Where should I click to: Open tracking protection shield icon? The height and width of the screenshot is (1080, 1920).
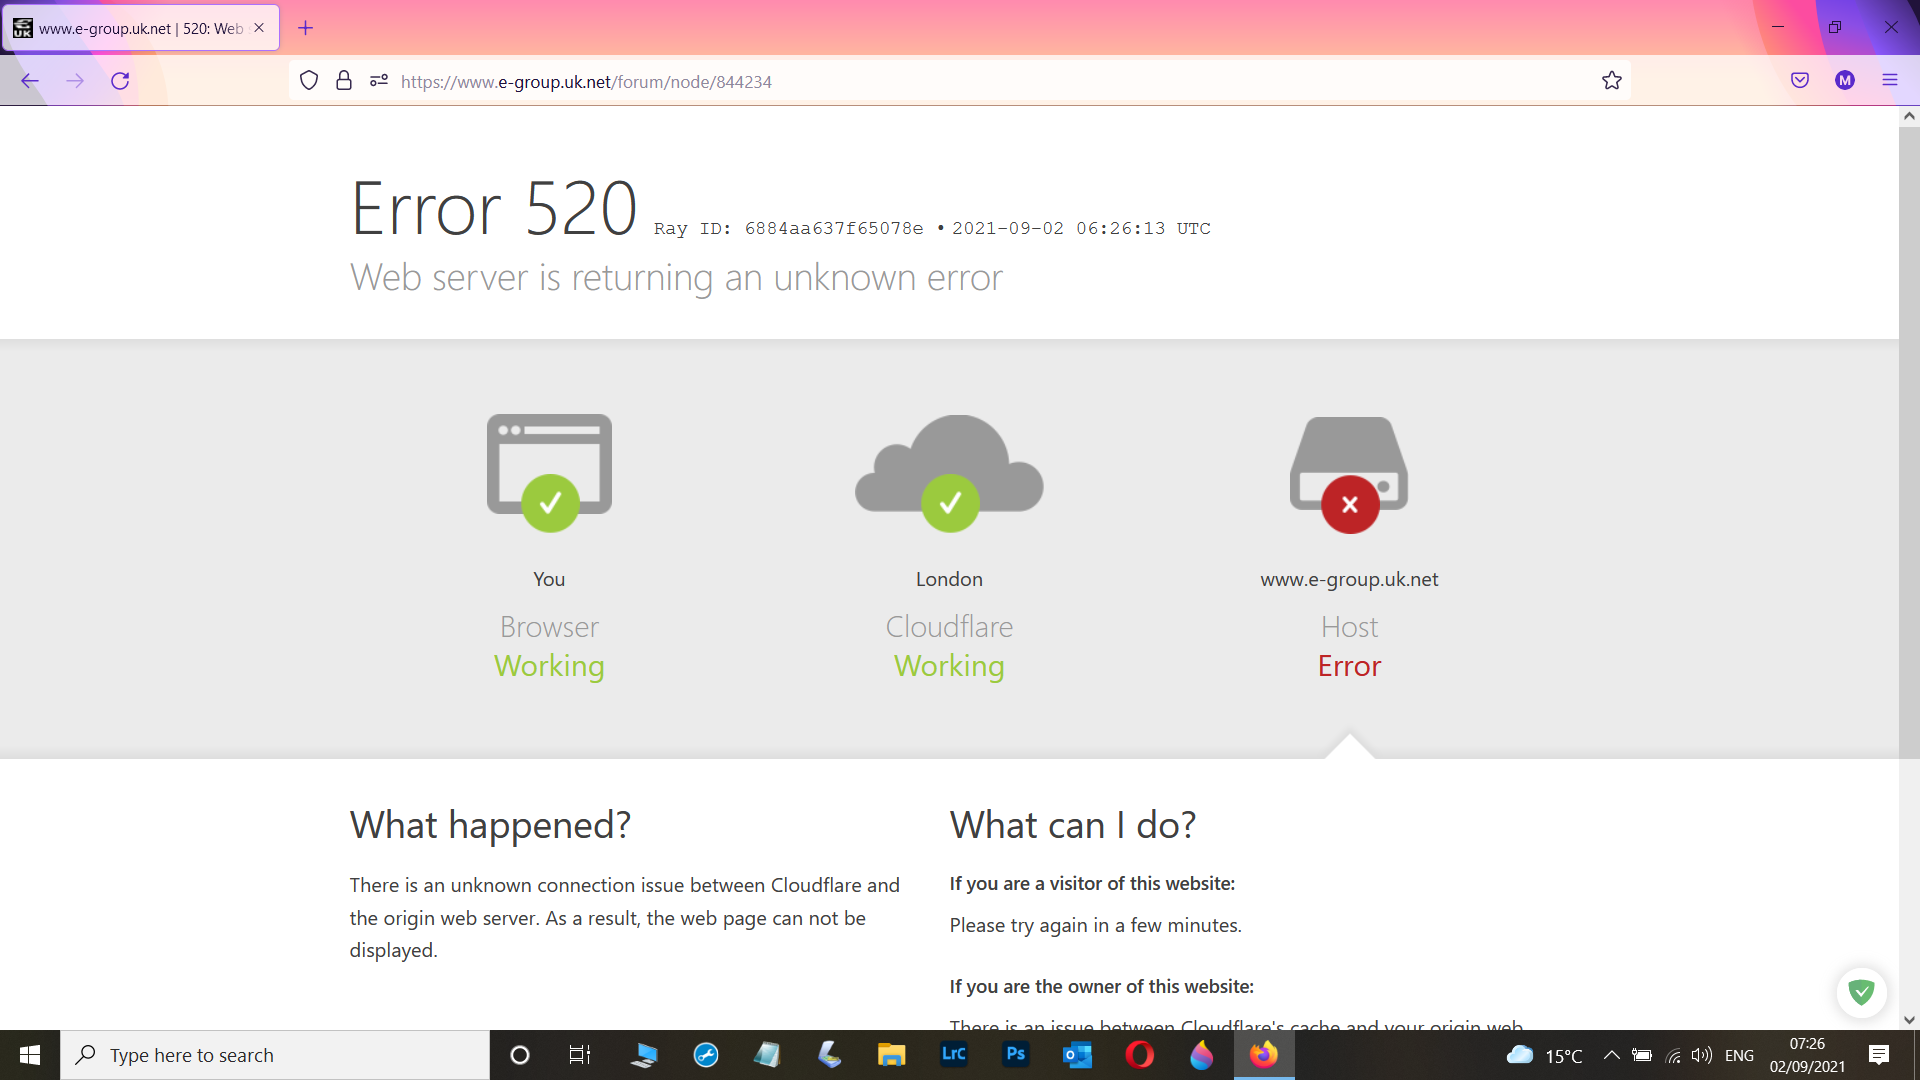tap(309, 81)
